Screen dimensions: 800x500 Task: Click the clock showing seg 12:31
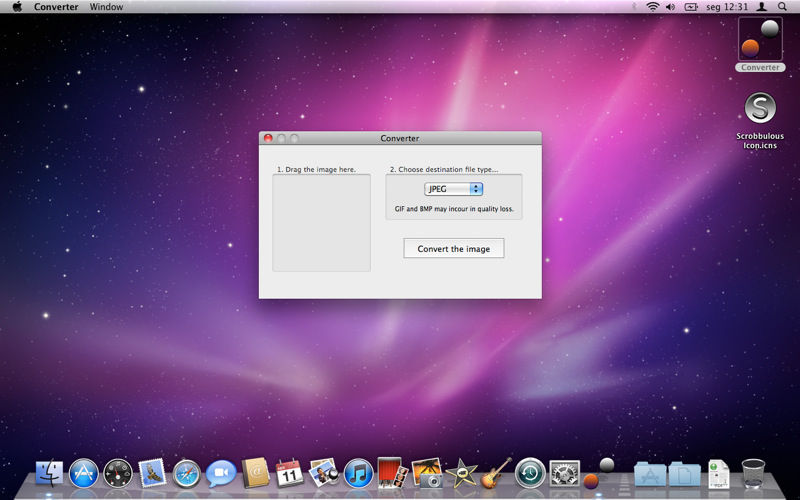727,7
